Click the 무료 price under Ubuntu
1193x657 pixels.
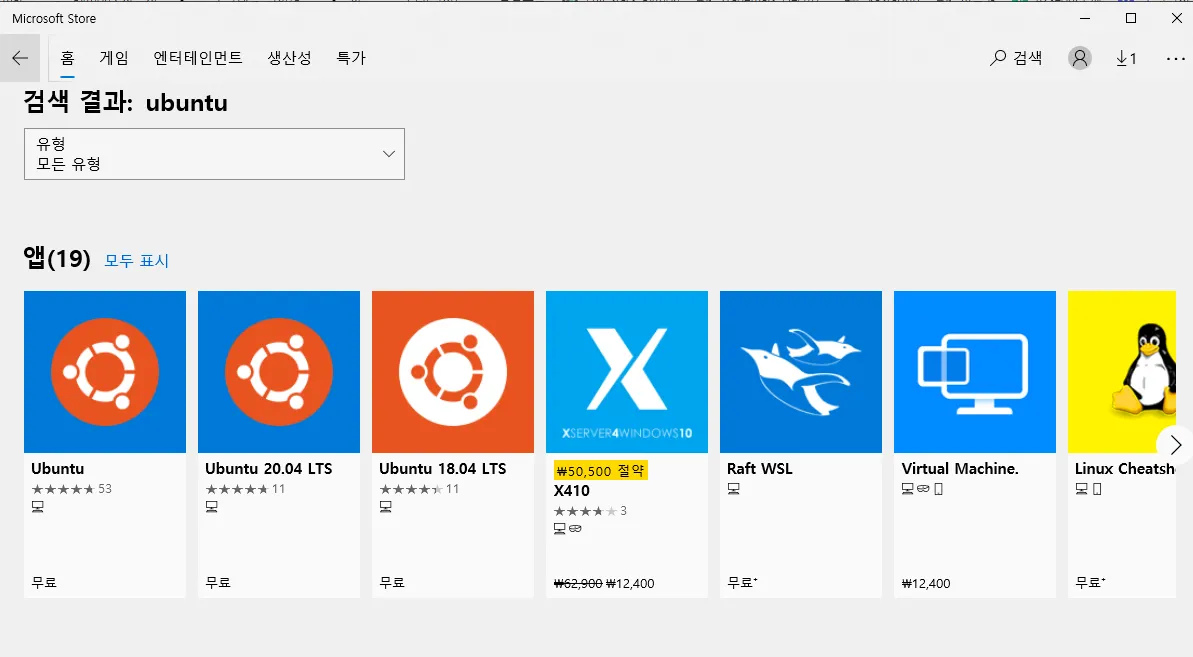tap(44, 582)
